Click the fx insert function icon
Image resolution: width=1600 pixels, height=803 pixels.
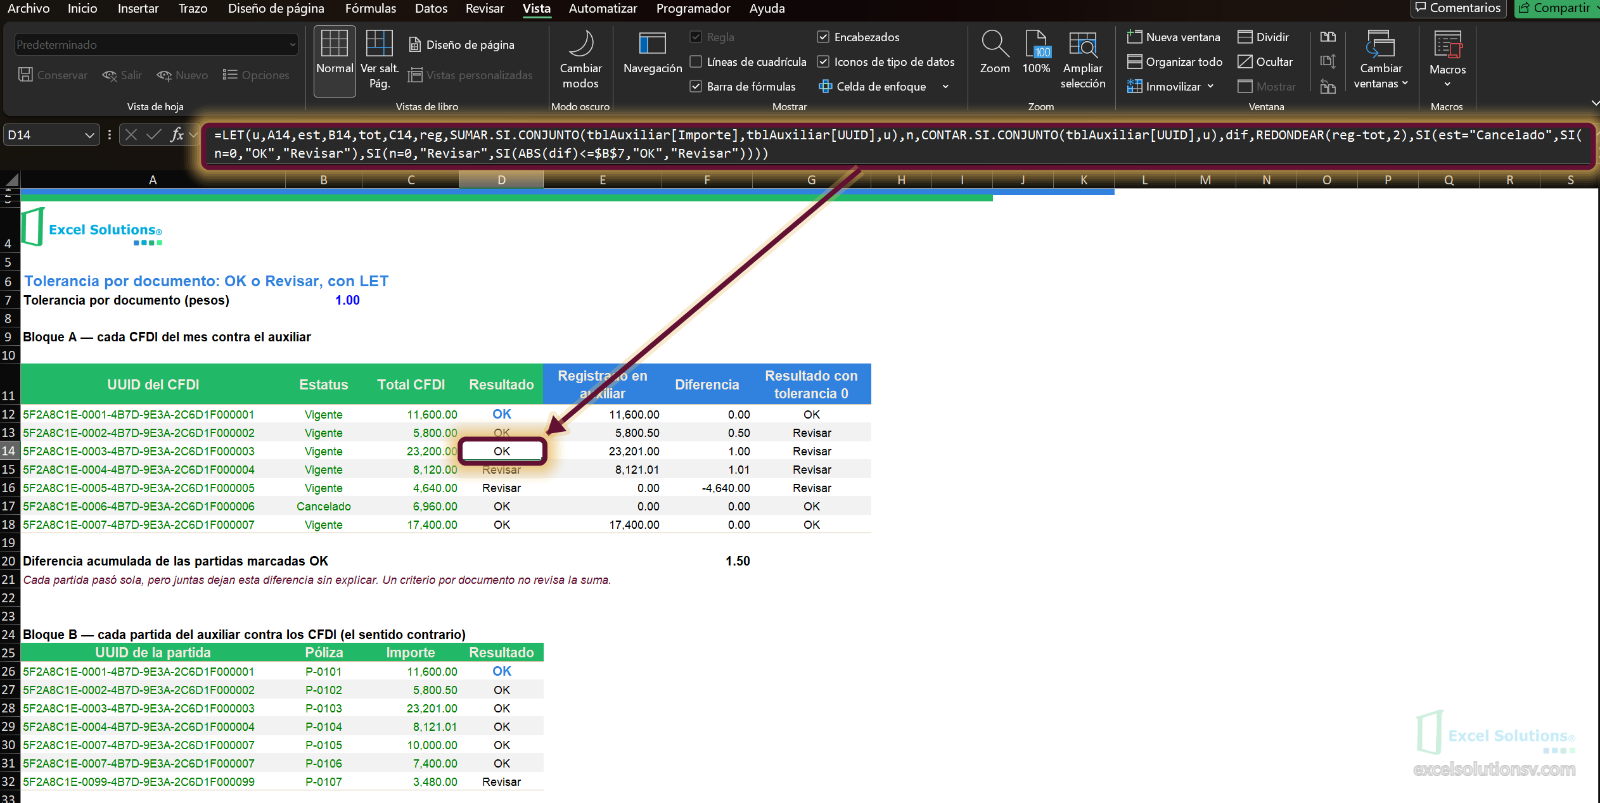click(177, 134)
